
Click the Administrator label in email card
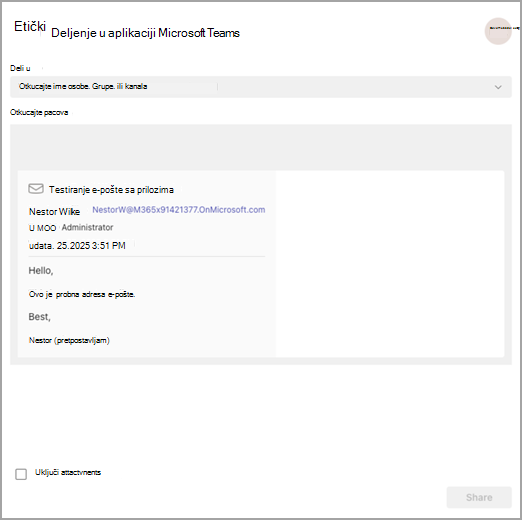click(87, 227)
